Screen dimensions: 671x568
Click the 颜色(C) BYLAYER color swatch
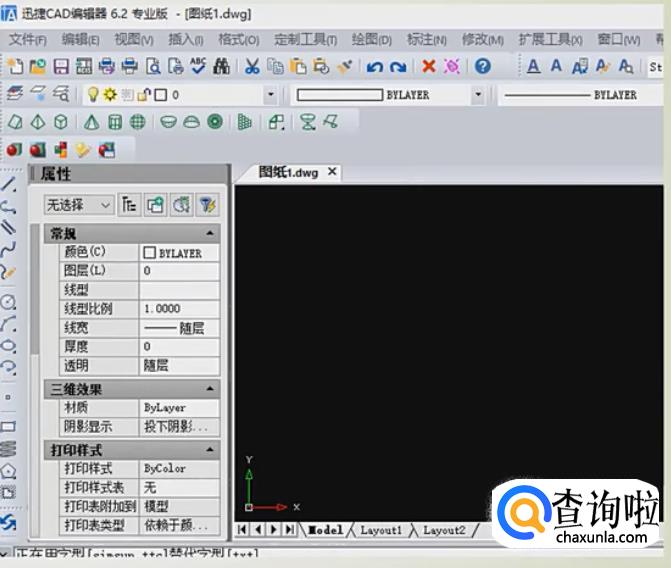[x=149, y=253]
